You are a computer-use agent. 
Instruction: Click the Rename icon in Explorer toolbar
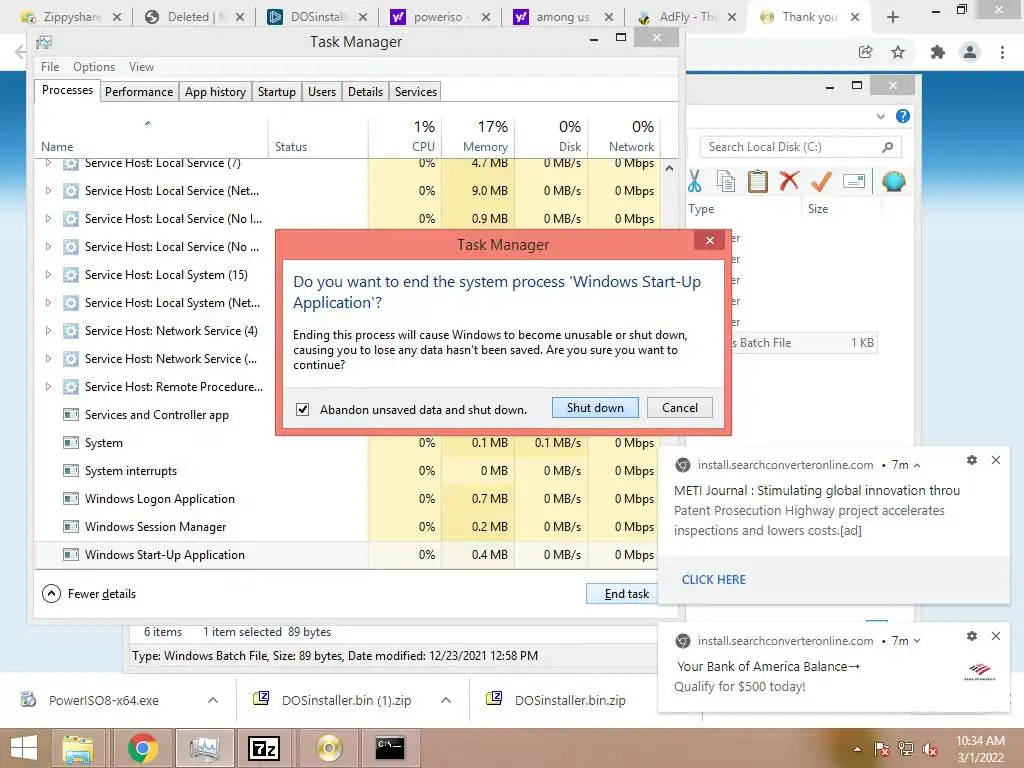point(854,181)
